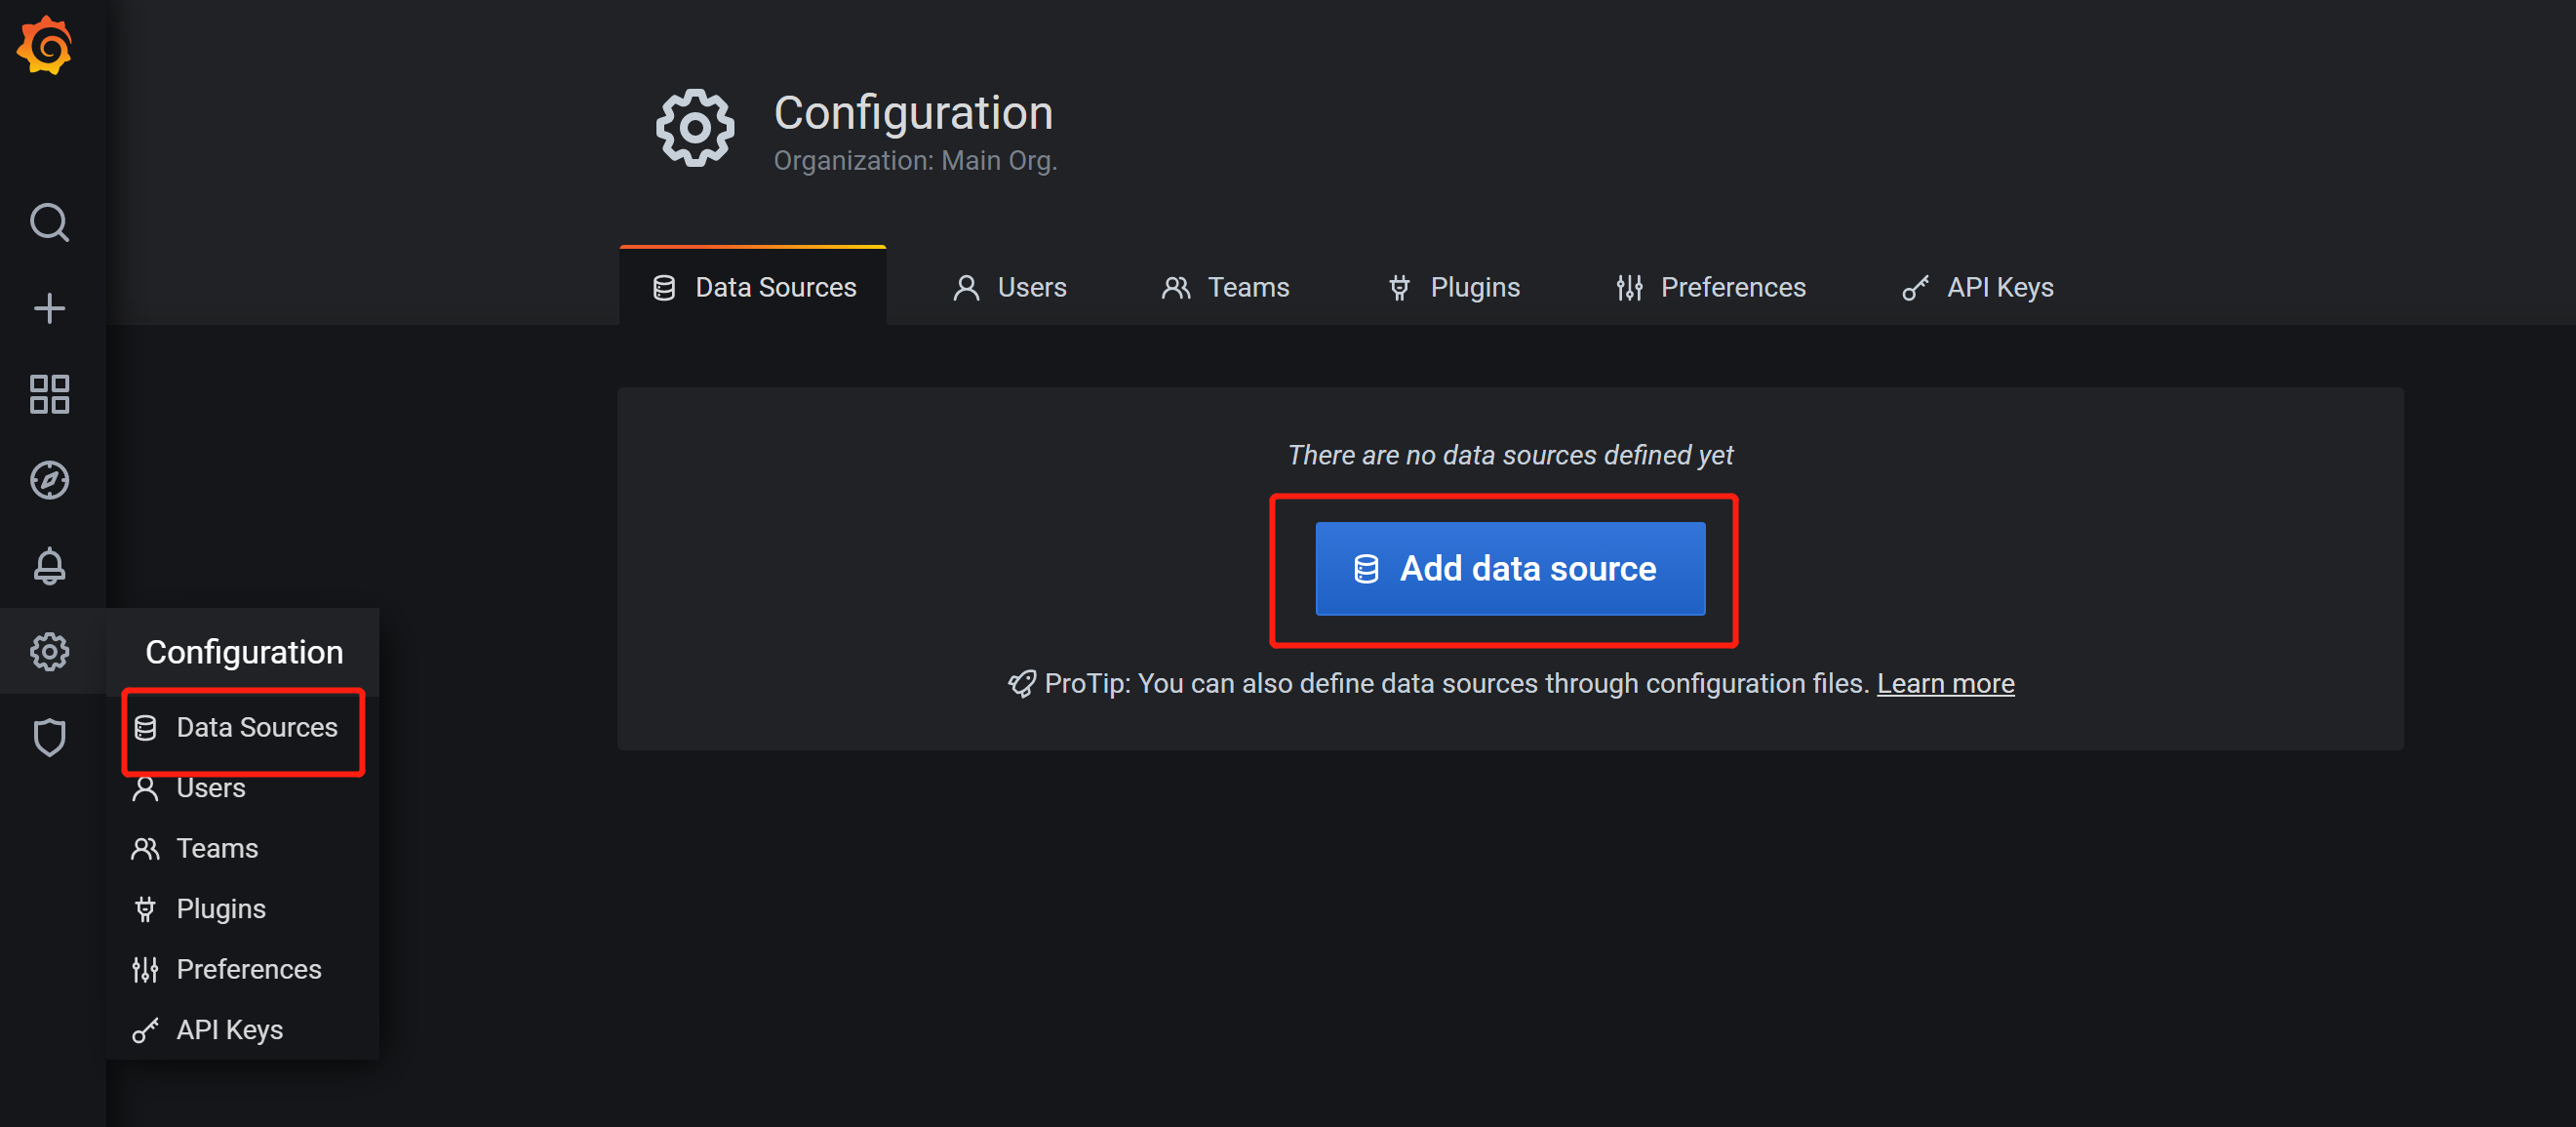Image resolution: width=2576 pixels, height=1127 pixels.
Task: Switch to the API Keys tab
Action: click(1977, 287)
